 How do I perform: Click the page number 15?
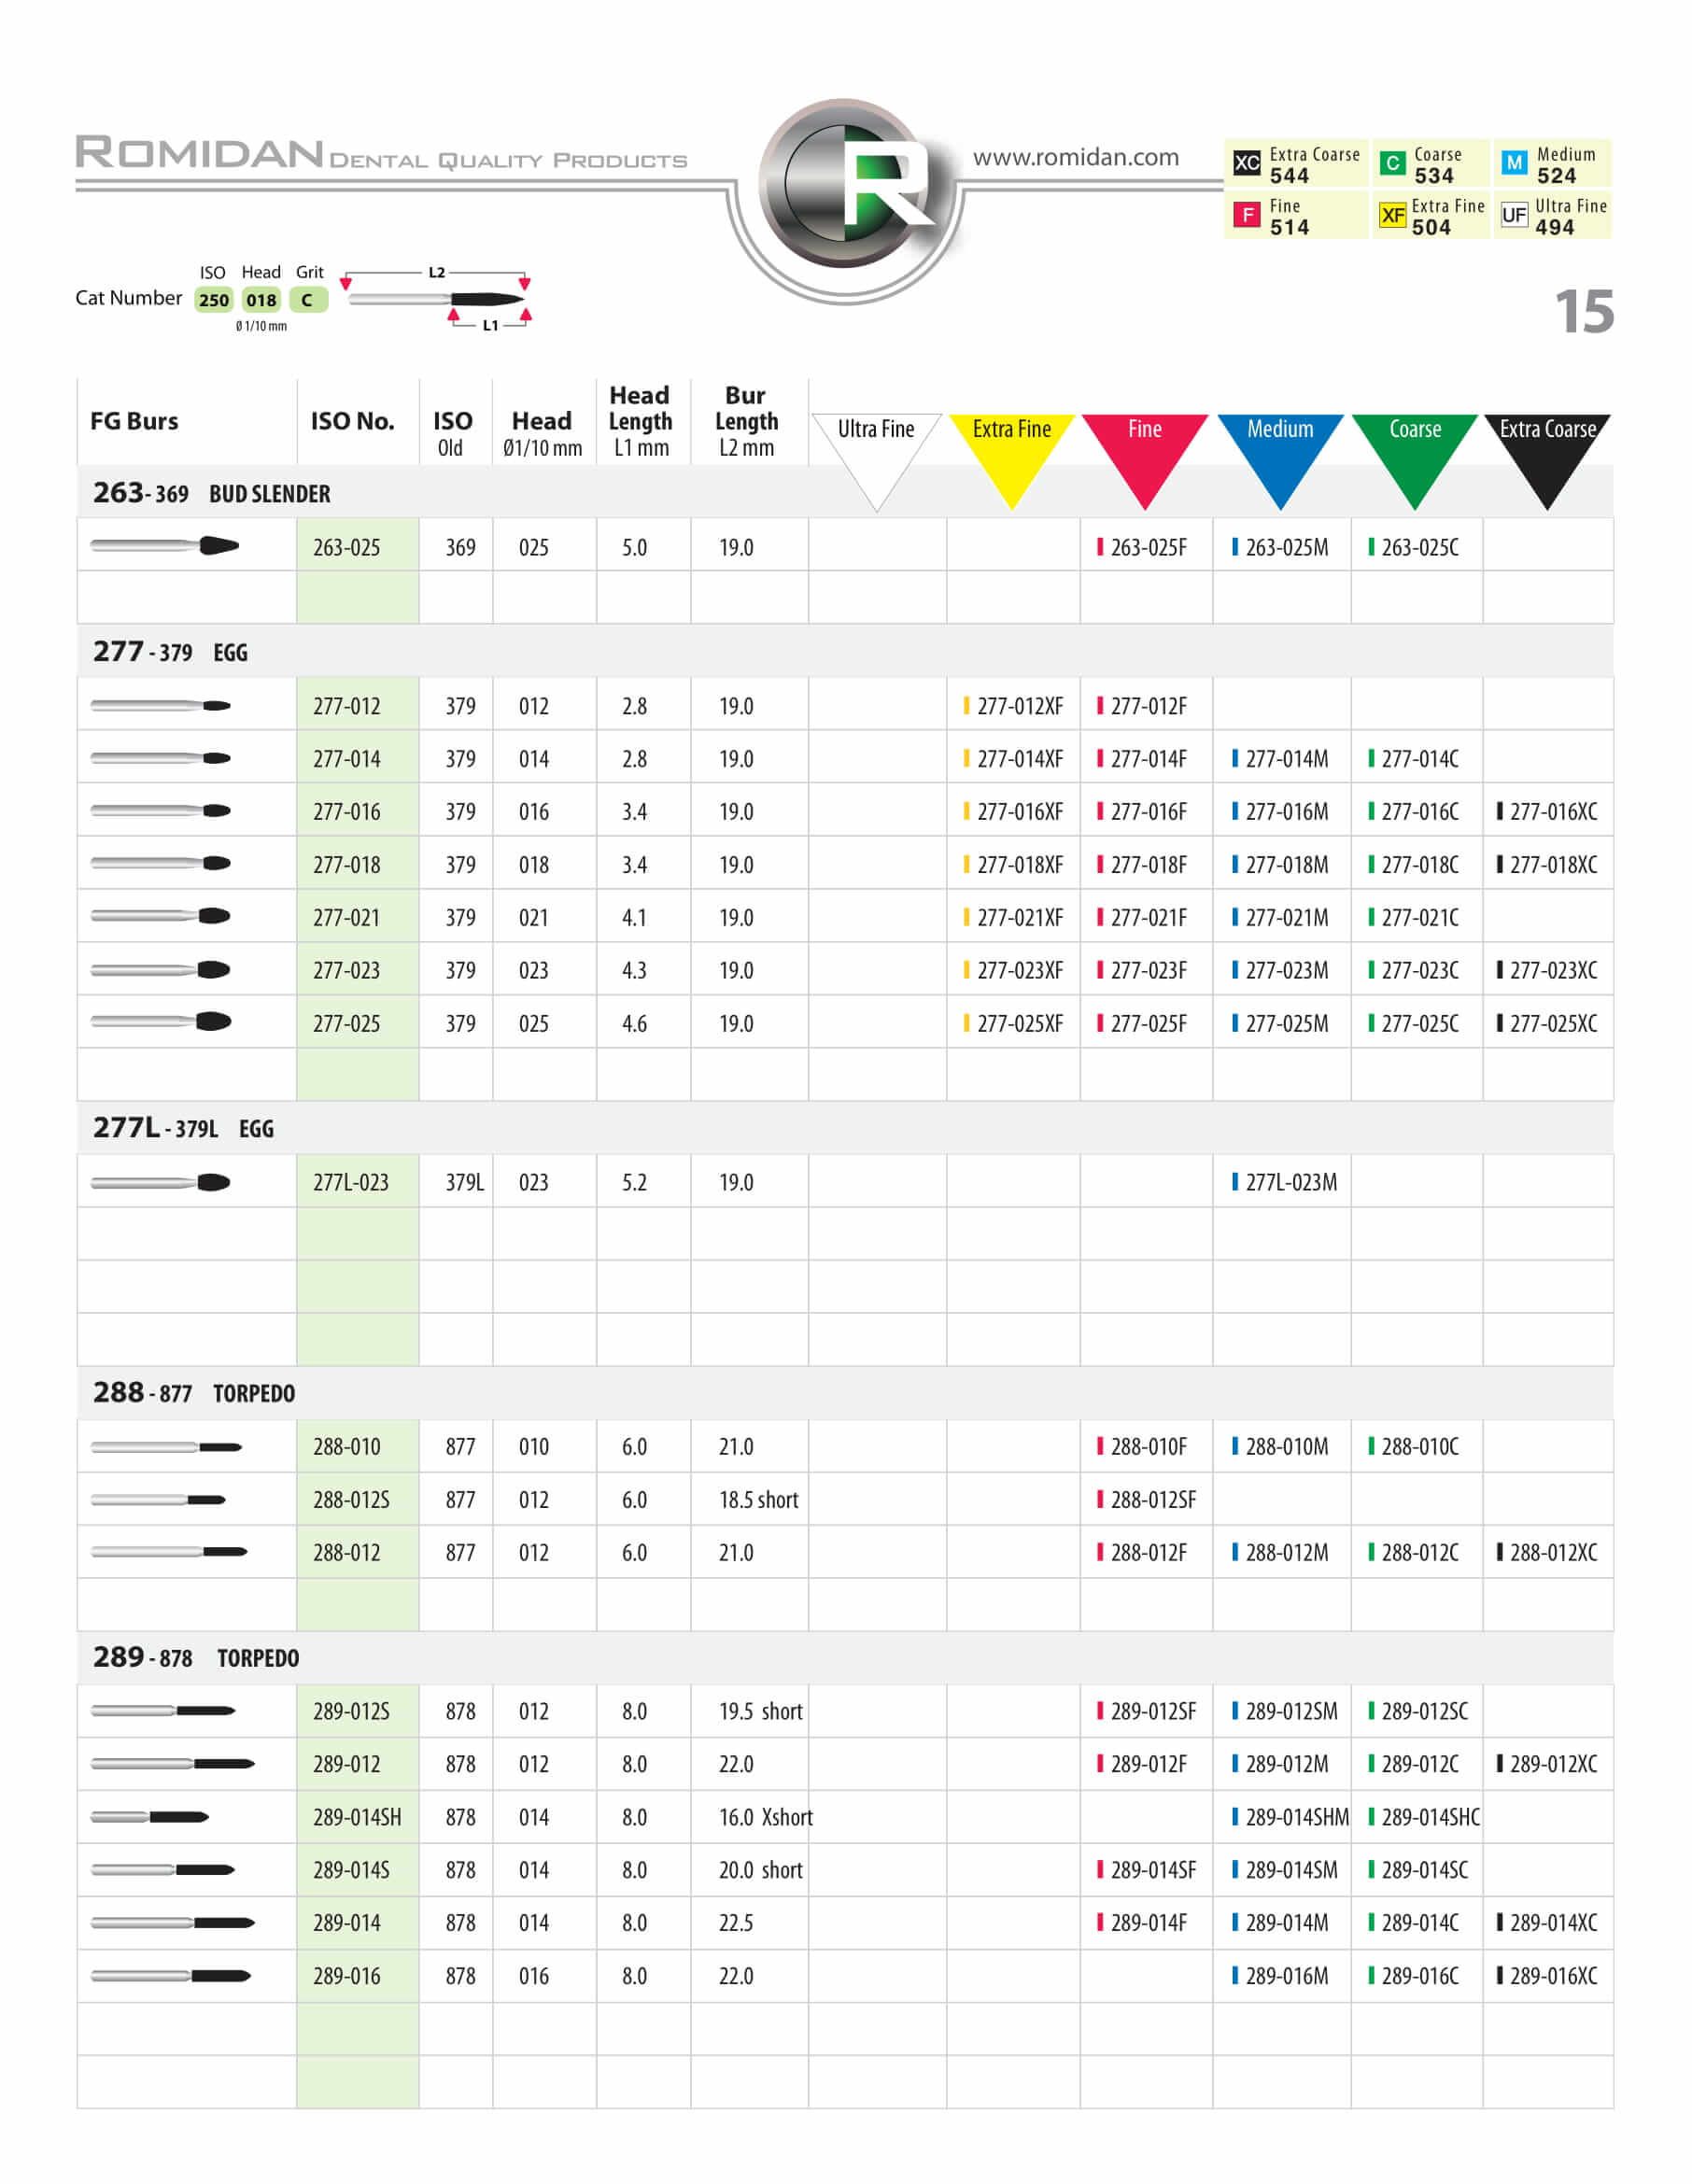pos(1584,311)
